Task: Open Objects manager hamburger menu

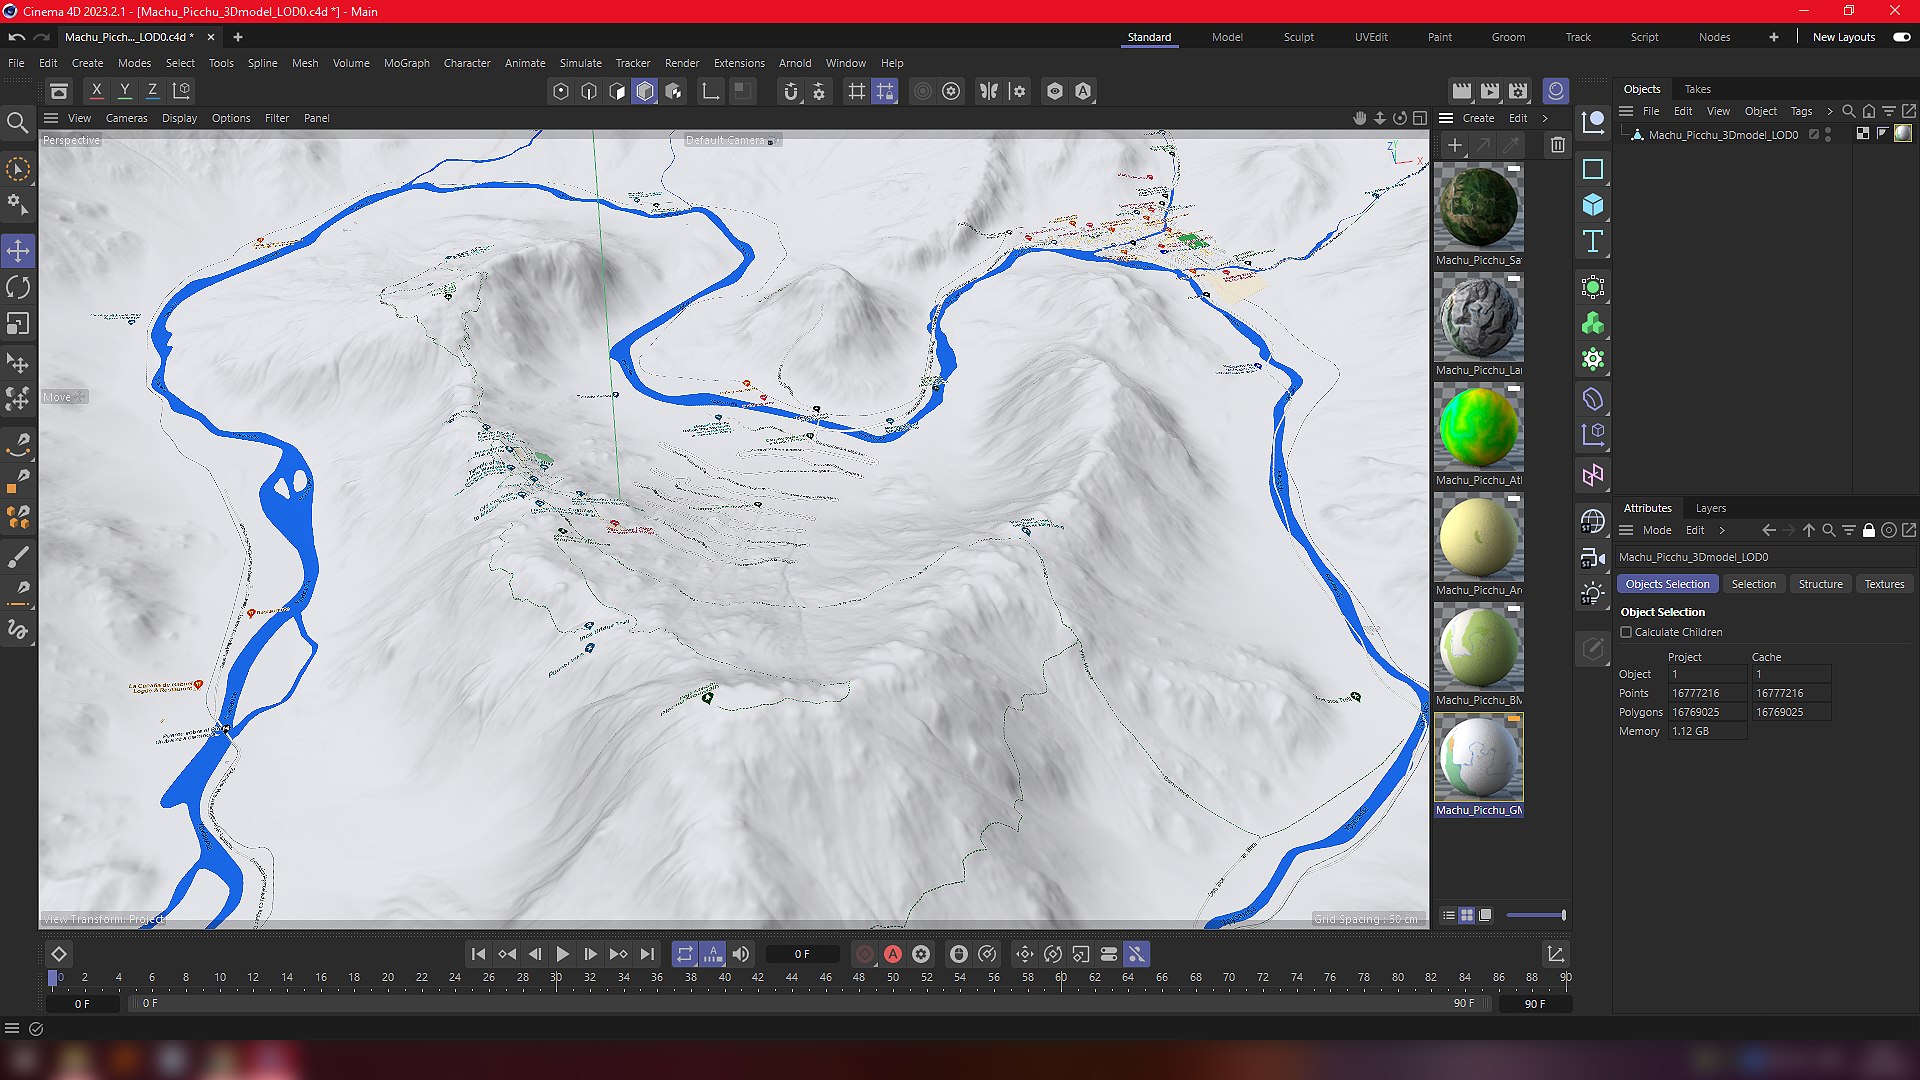Action: click(x=1626, y=111)
